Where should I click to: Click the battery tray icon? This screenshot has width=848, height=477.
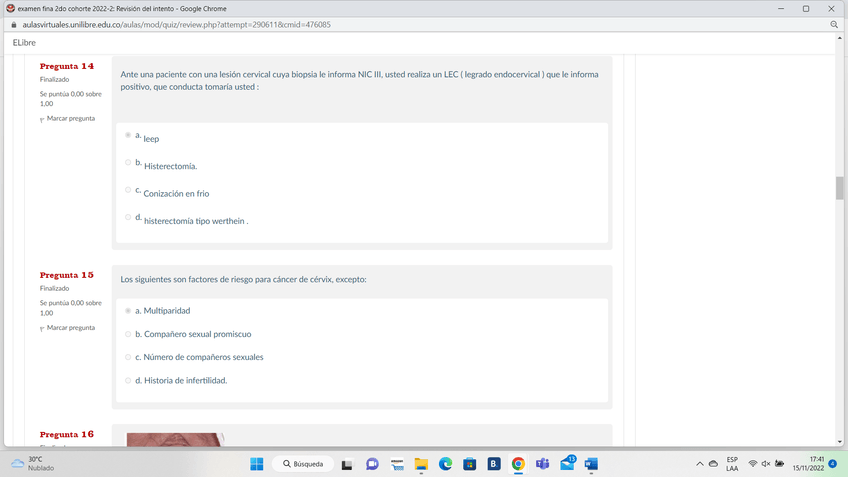[779, 464]
